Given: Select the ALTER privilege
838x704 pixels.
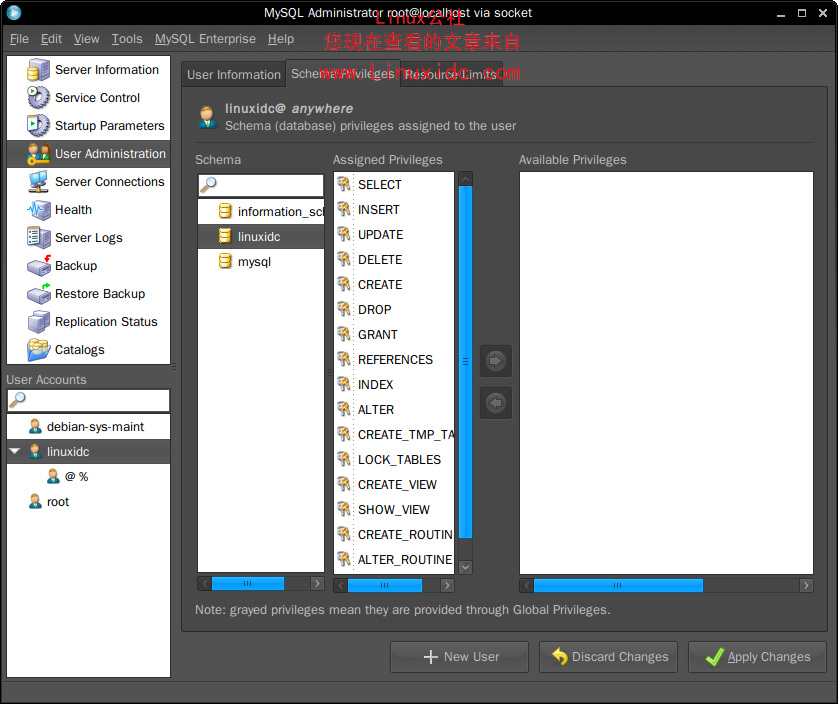Looking at the screenshot, I should (x=394, y=410).
